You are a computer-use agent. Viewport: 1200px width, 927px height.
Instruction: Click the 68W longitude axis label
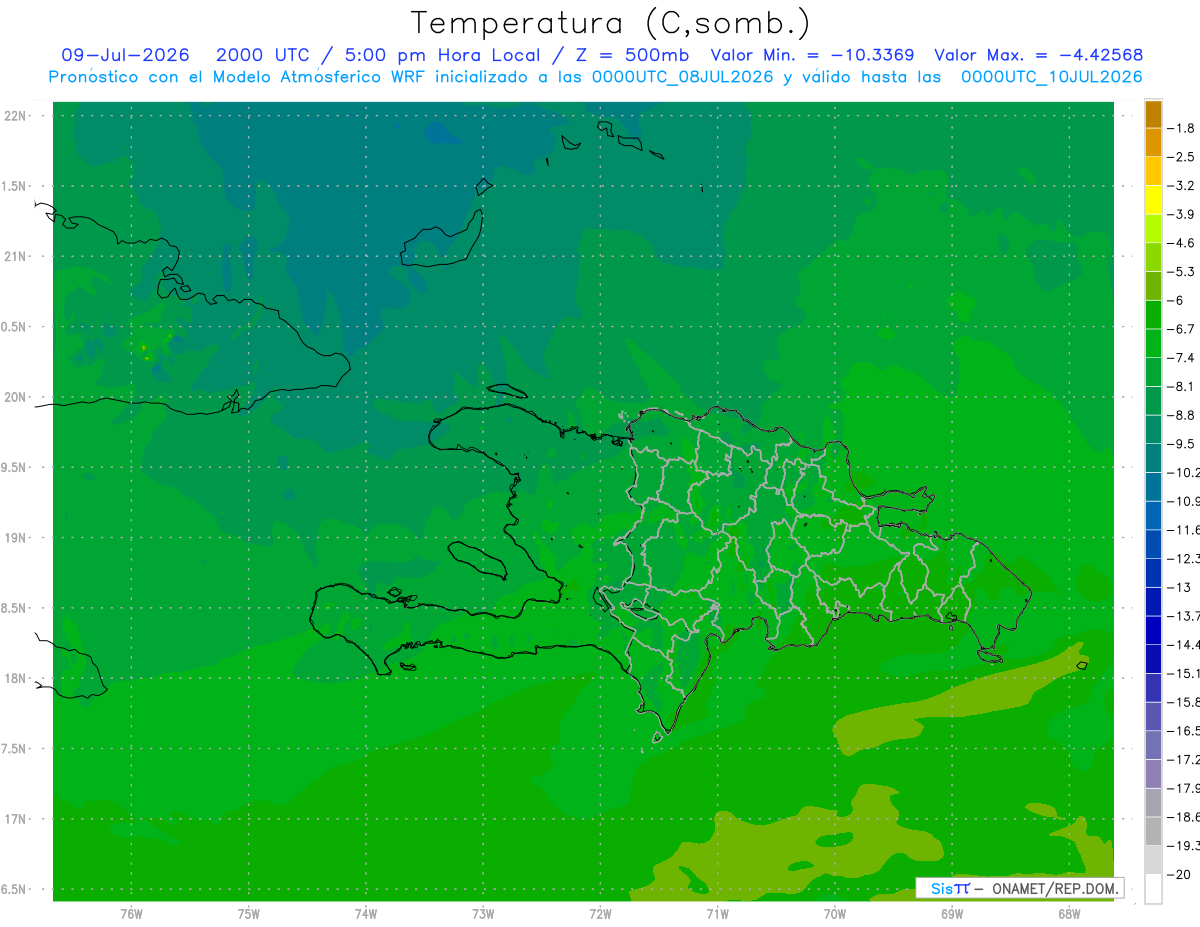(1068, 913)
